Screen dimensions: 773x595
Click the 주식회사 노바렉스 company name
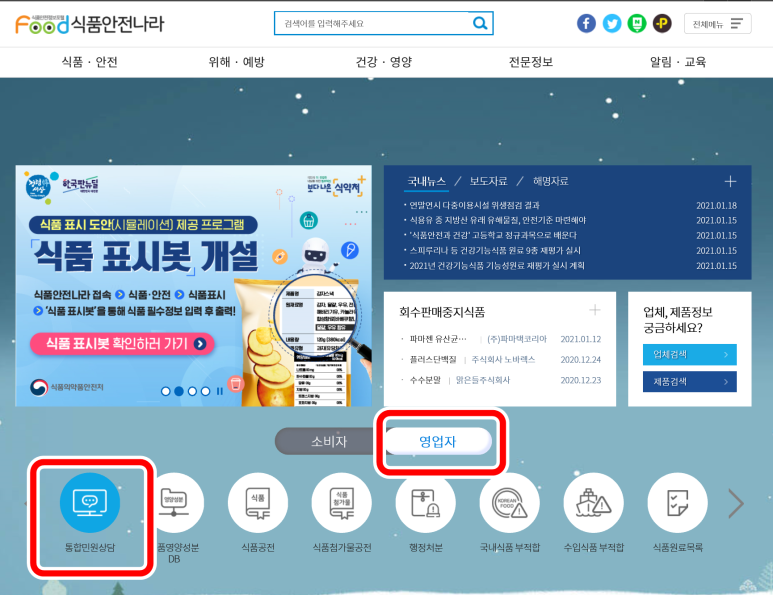tap(503, 359)
